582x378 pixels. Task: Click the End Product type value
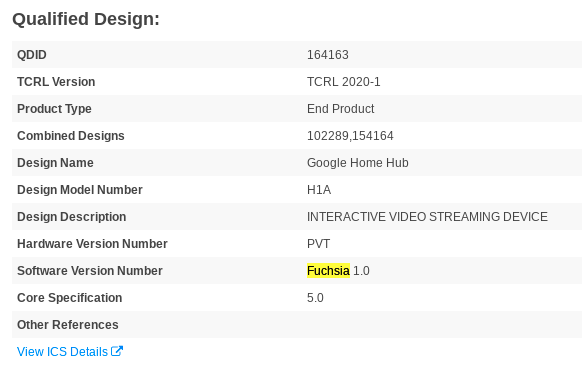coord(340,109)
